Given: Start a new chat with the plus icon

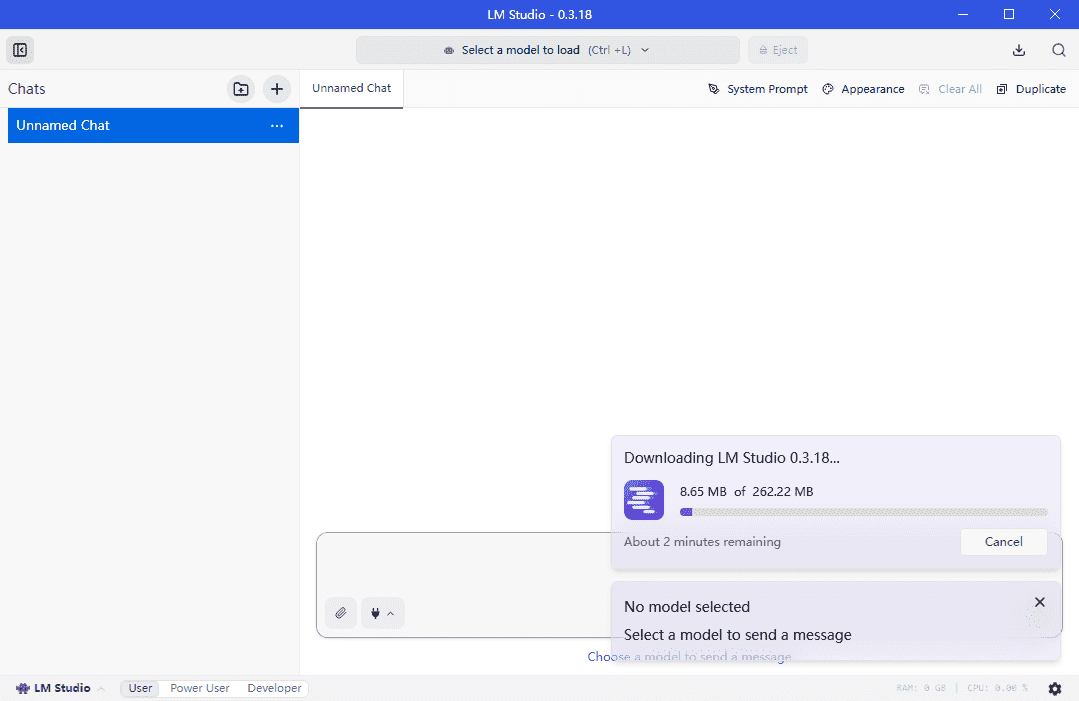Looking at the screenshot, I should click(x=277, y=89).
